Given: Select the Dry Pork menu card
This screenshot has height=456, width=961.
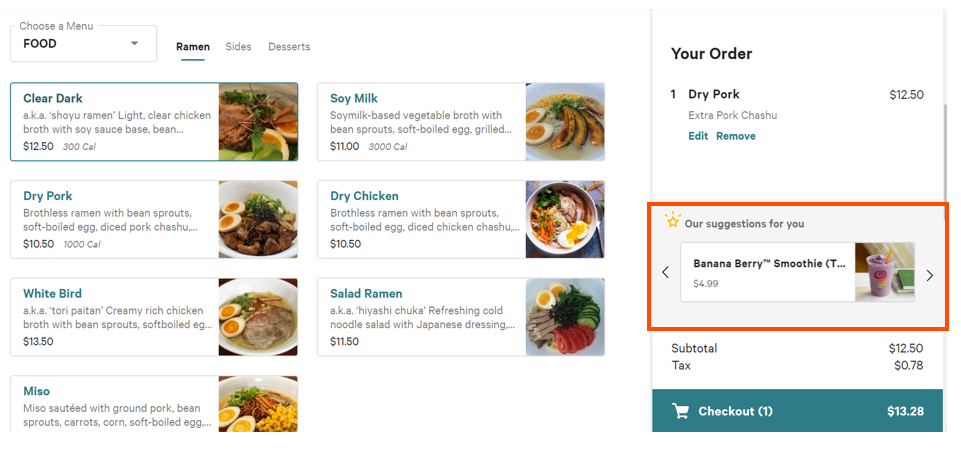Looking at the screenshot, I should (115, 219).
